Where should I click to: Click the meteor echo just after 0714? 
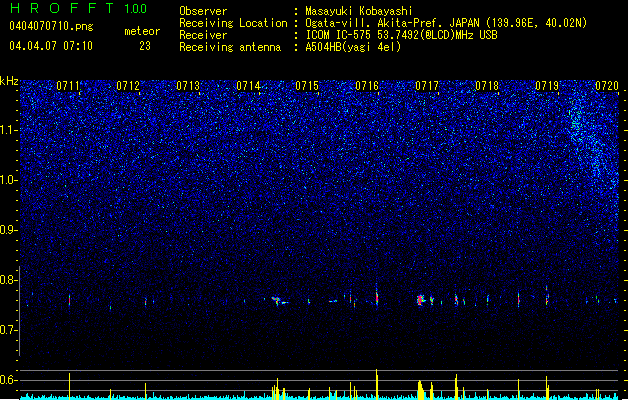278,301
